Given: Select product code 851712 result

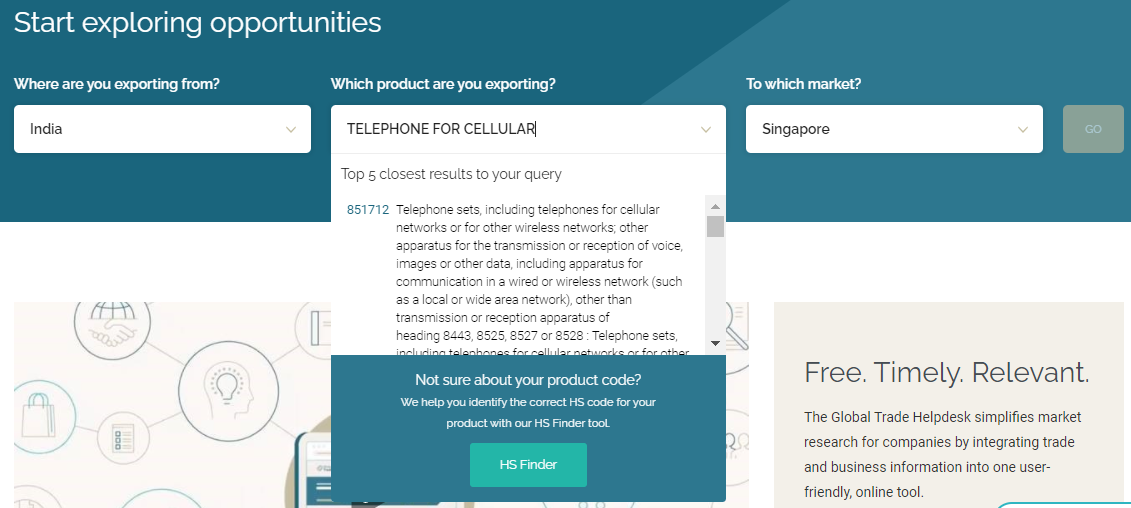Looking at the screenshot, I should click(x=368, y=210).
